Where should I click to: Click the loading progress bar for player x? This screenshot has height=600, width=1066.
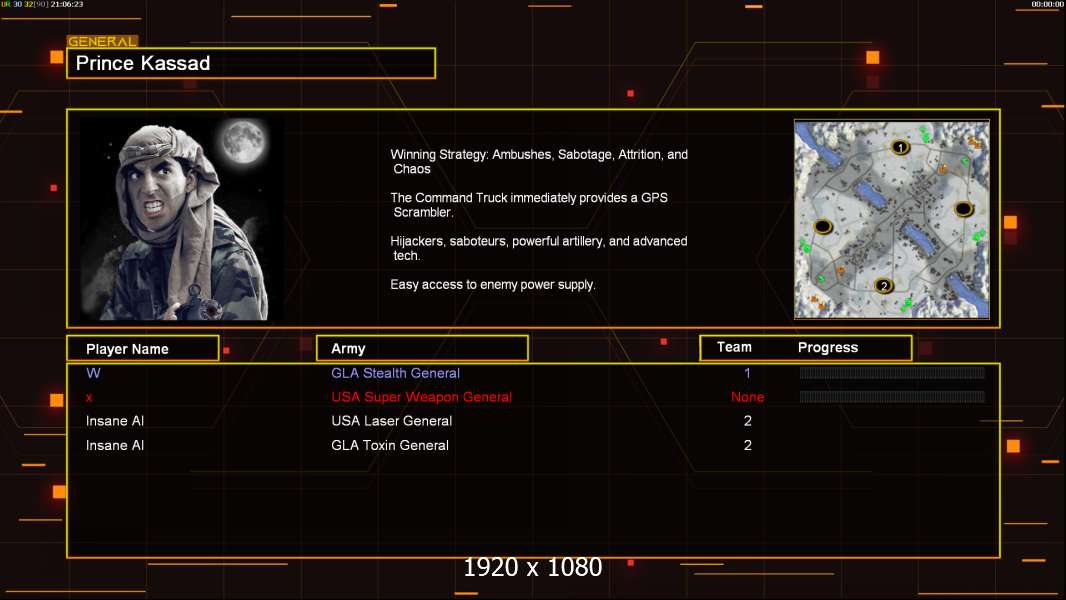click(892, 397)
